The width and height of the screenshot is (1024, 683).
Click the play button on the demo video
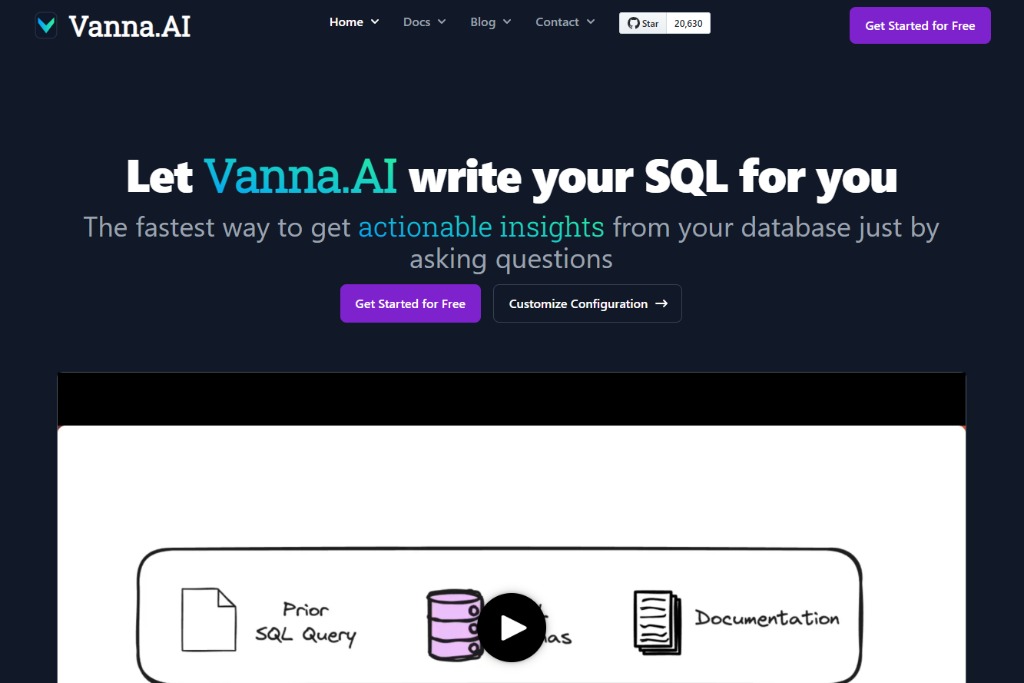pos(512,628)
